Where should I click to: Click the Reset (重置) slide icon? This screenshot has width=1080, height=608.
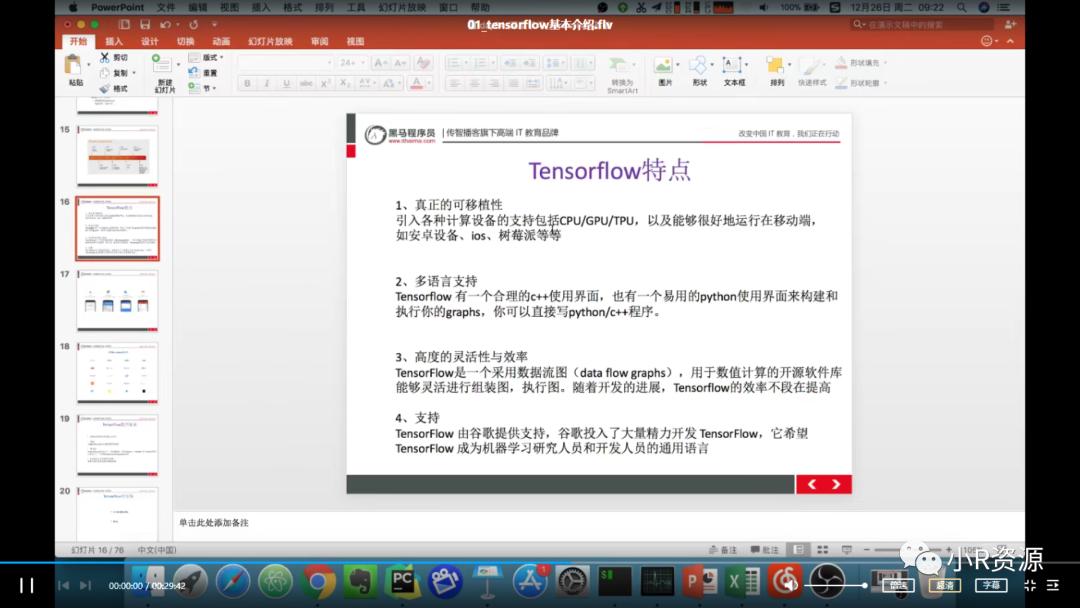coord(194,72)
